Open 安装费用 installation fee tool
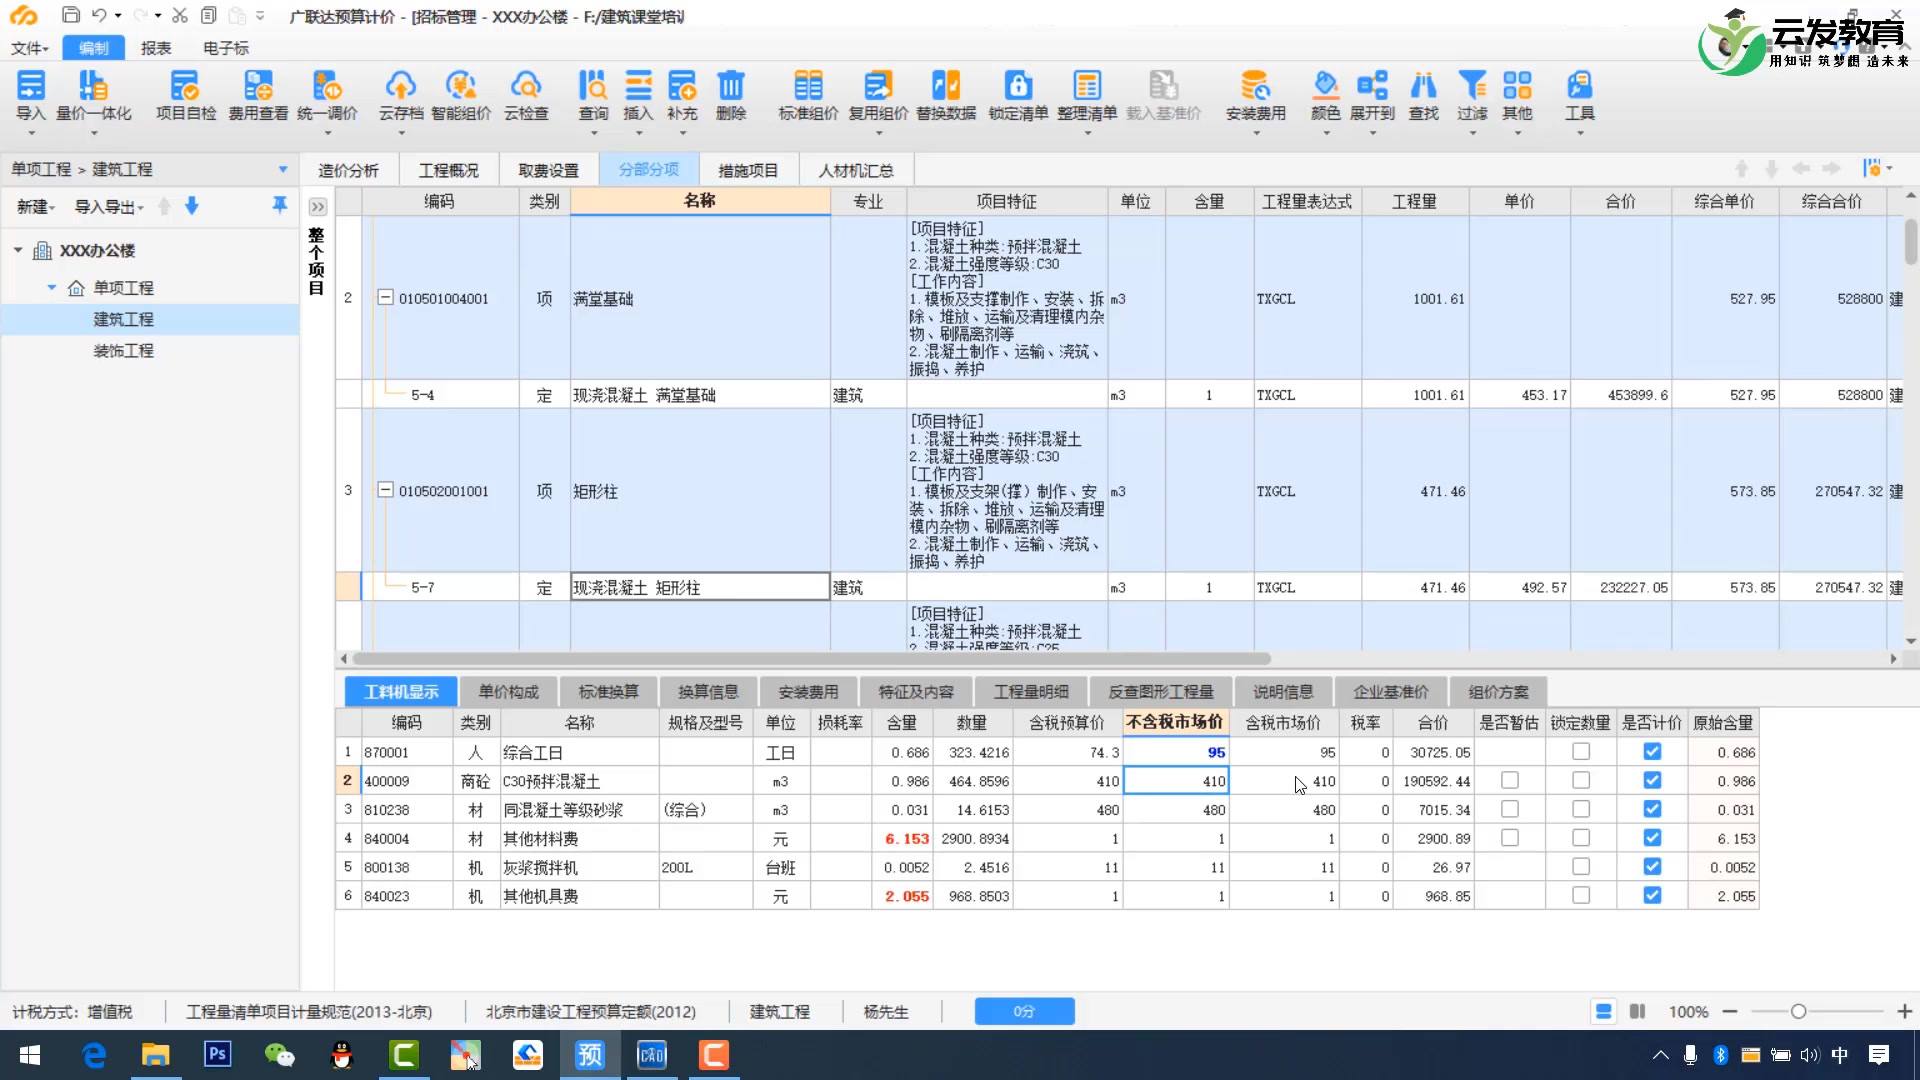The image size is (1920, 1080). click(x=1256, y=96)
